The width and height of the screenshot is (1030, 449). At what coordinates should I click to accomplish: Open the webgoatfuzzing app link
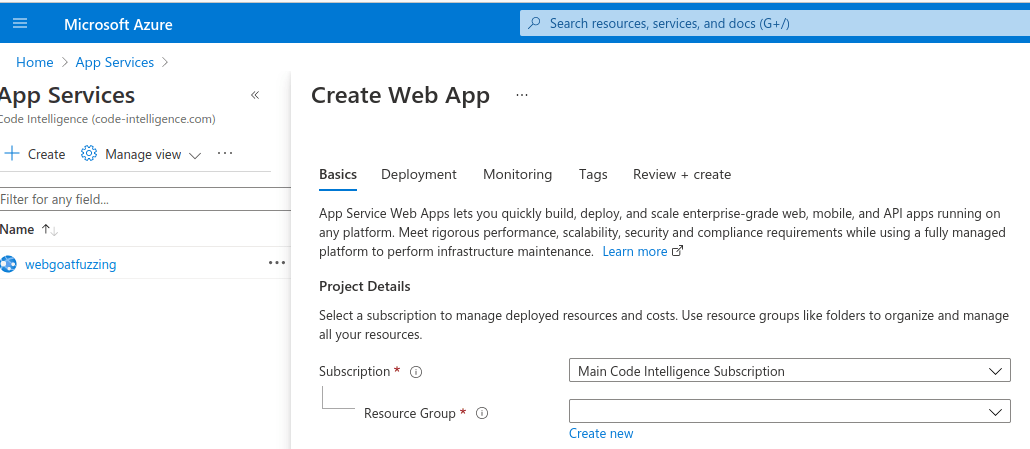70,265
